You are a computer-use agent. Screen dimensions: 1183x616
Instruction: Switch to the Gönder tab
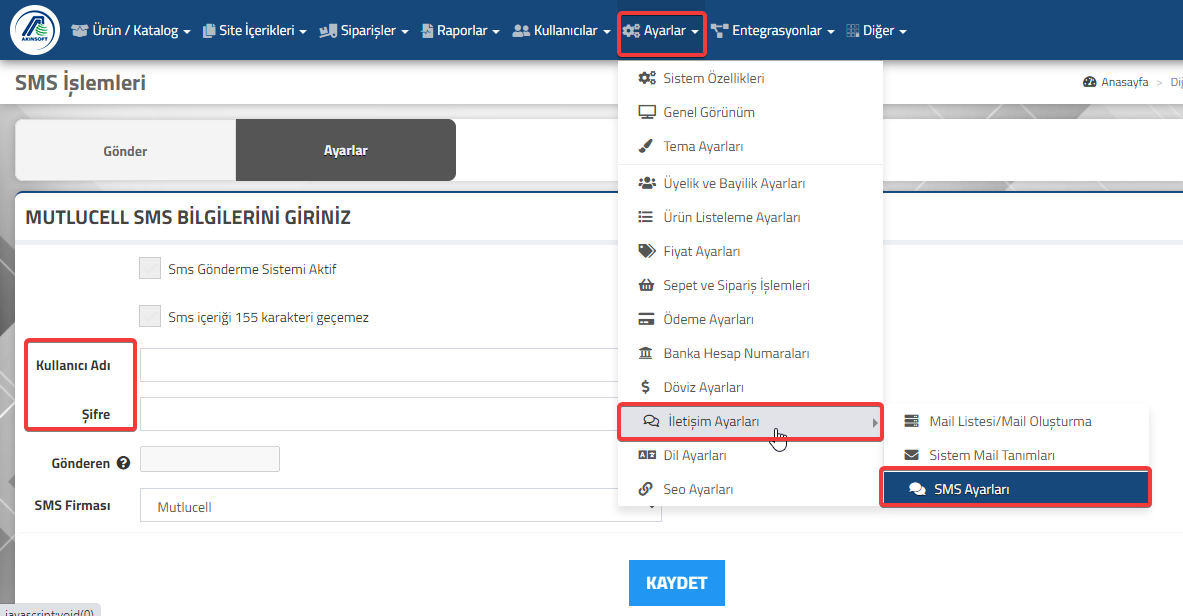coord(125,150)
